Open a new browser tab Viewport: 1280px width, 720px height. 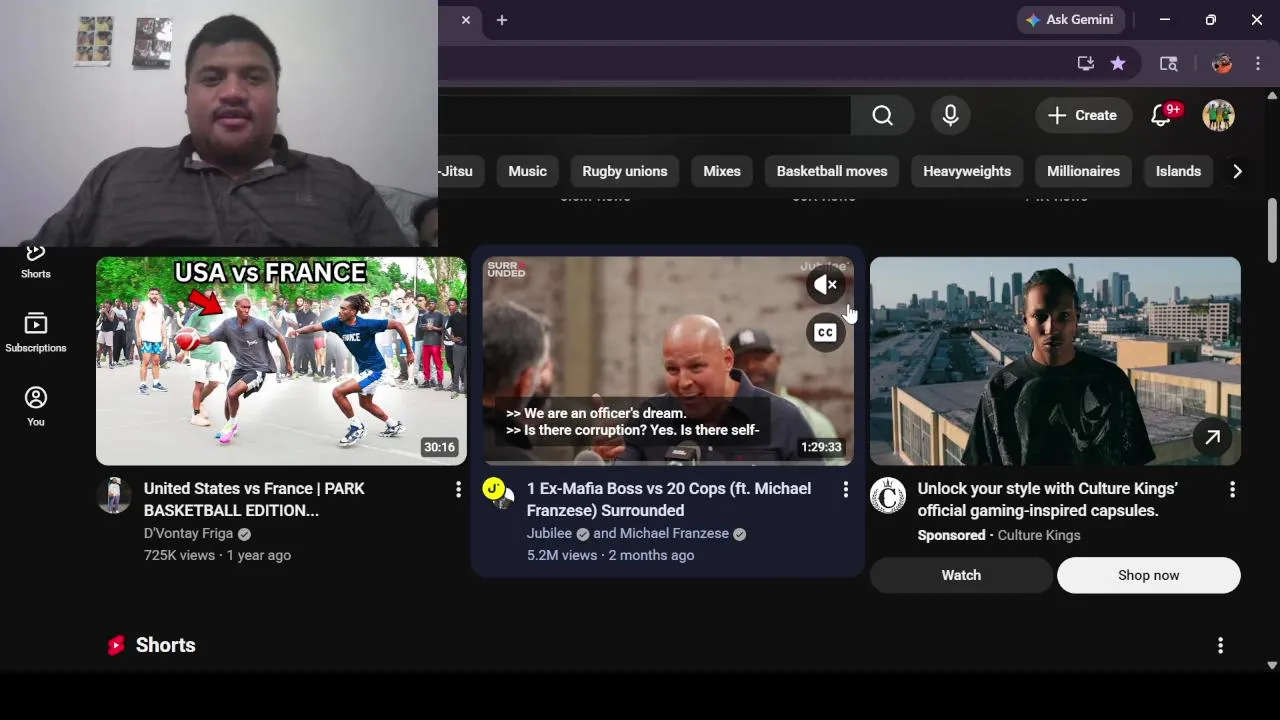[502, 20]
